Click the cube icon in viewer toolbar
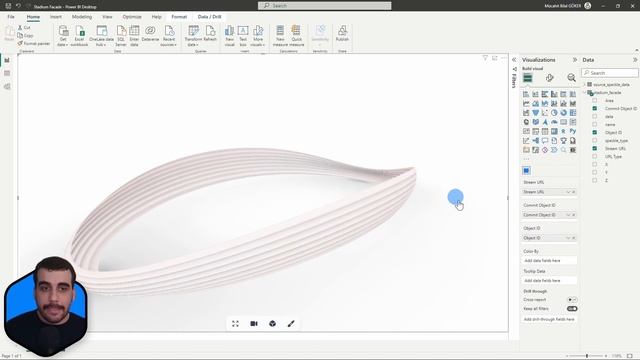 (x=272, y=324)
